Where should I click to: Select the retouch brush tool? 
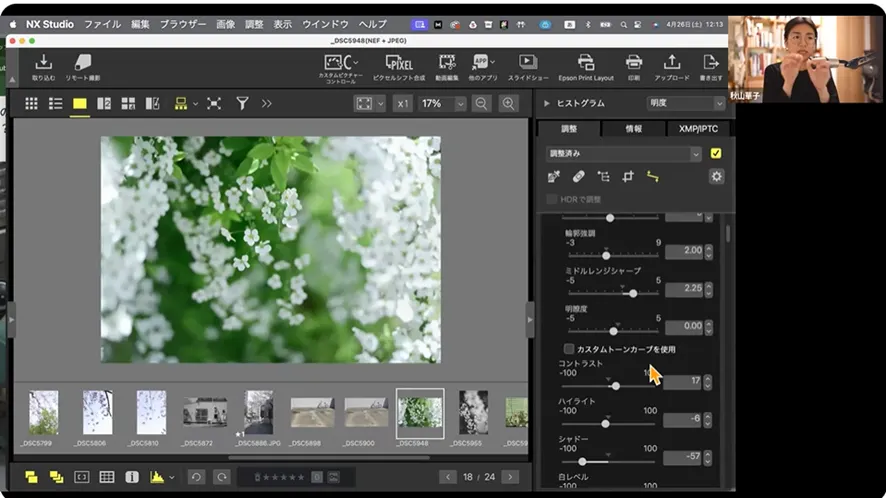click(579, 177)
